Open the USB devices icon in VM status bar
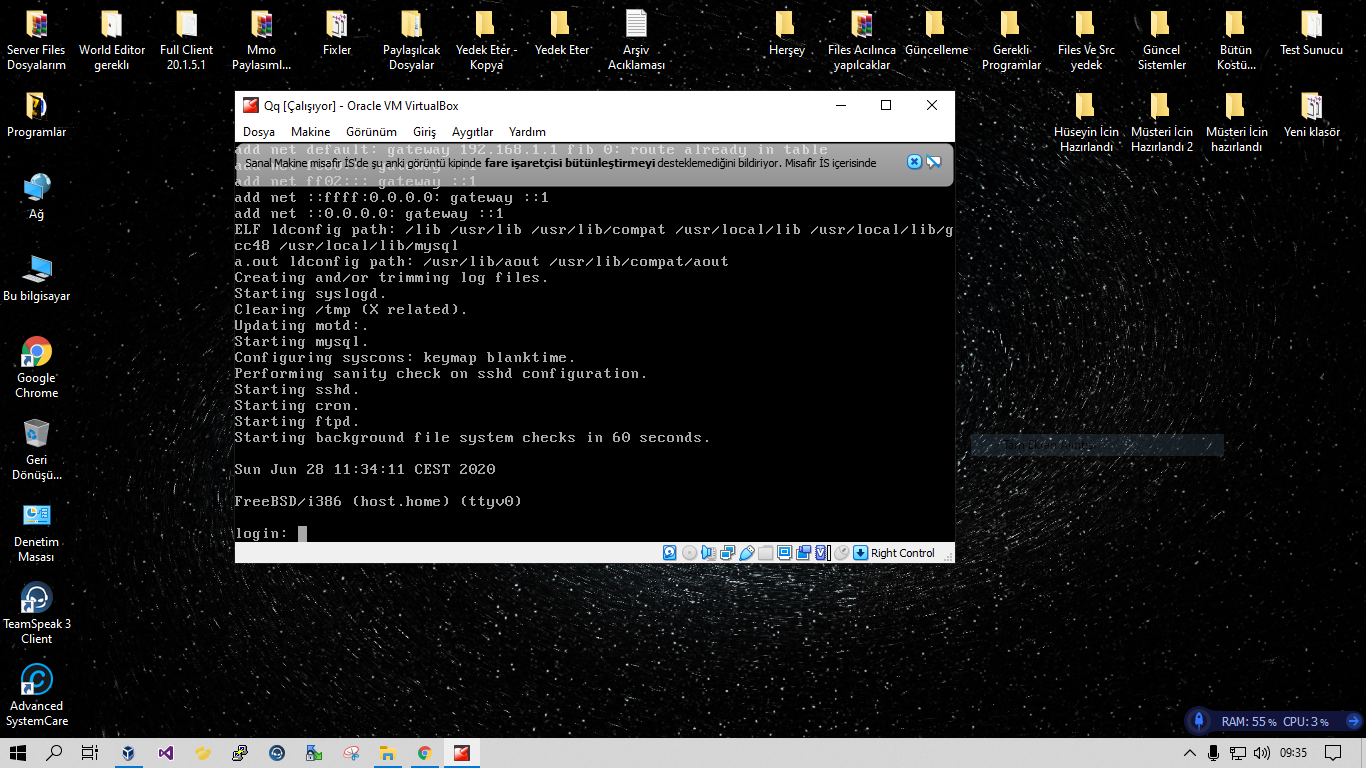Screen dimensions: 1366x768 747,552
